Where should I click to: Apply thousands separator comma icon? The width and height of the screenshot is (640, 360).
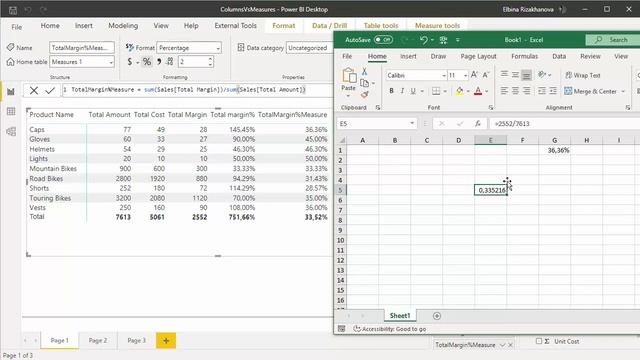pos(159,62)
